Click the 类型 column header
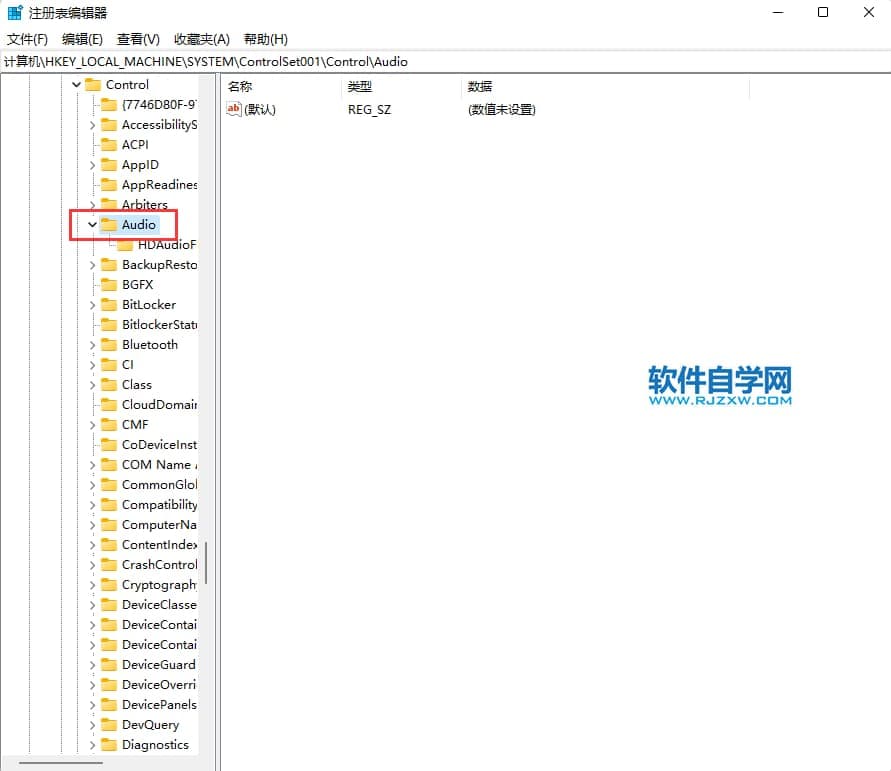The image size is (891, 771). 360,87
